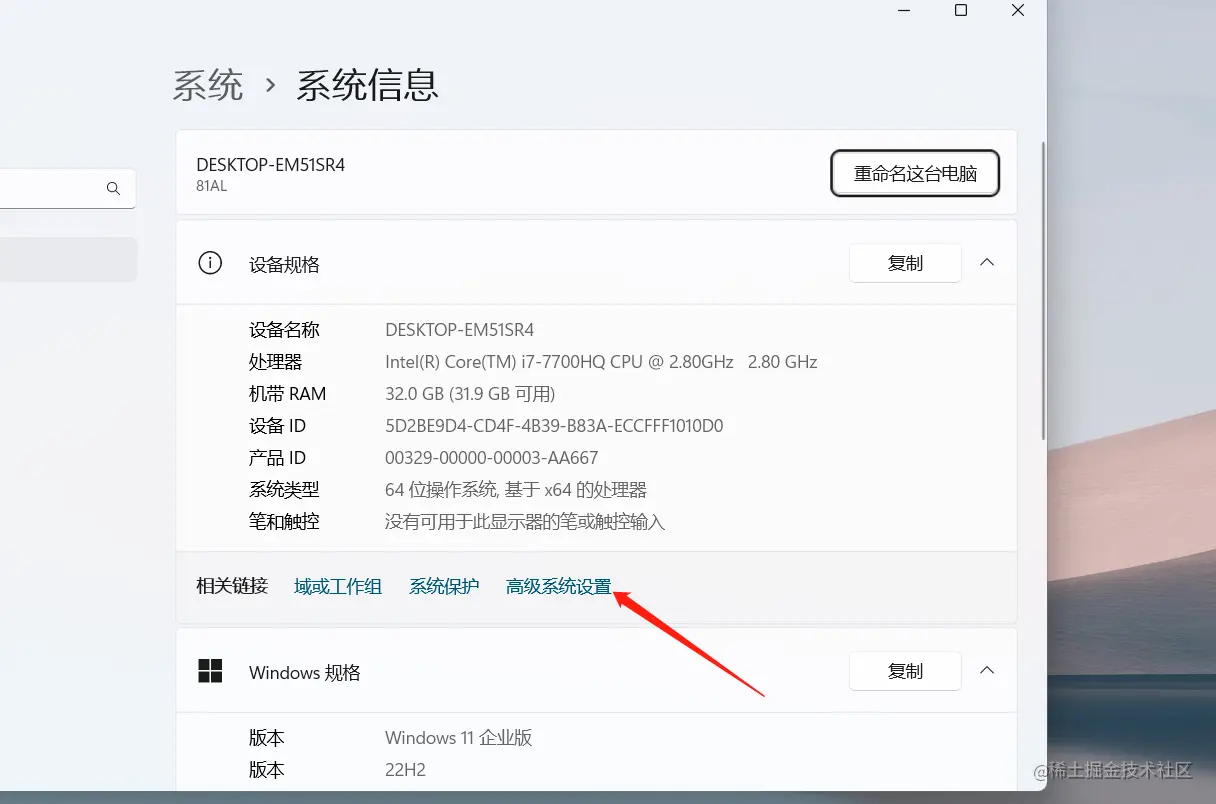
Task: Collapse the Windows 规格 section chevron
Action: point(987,671)
